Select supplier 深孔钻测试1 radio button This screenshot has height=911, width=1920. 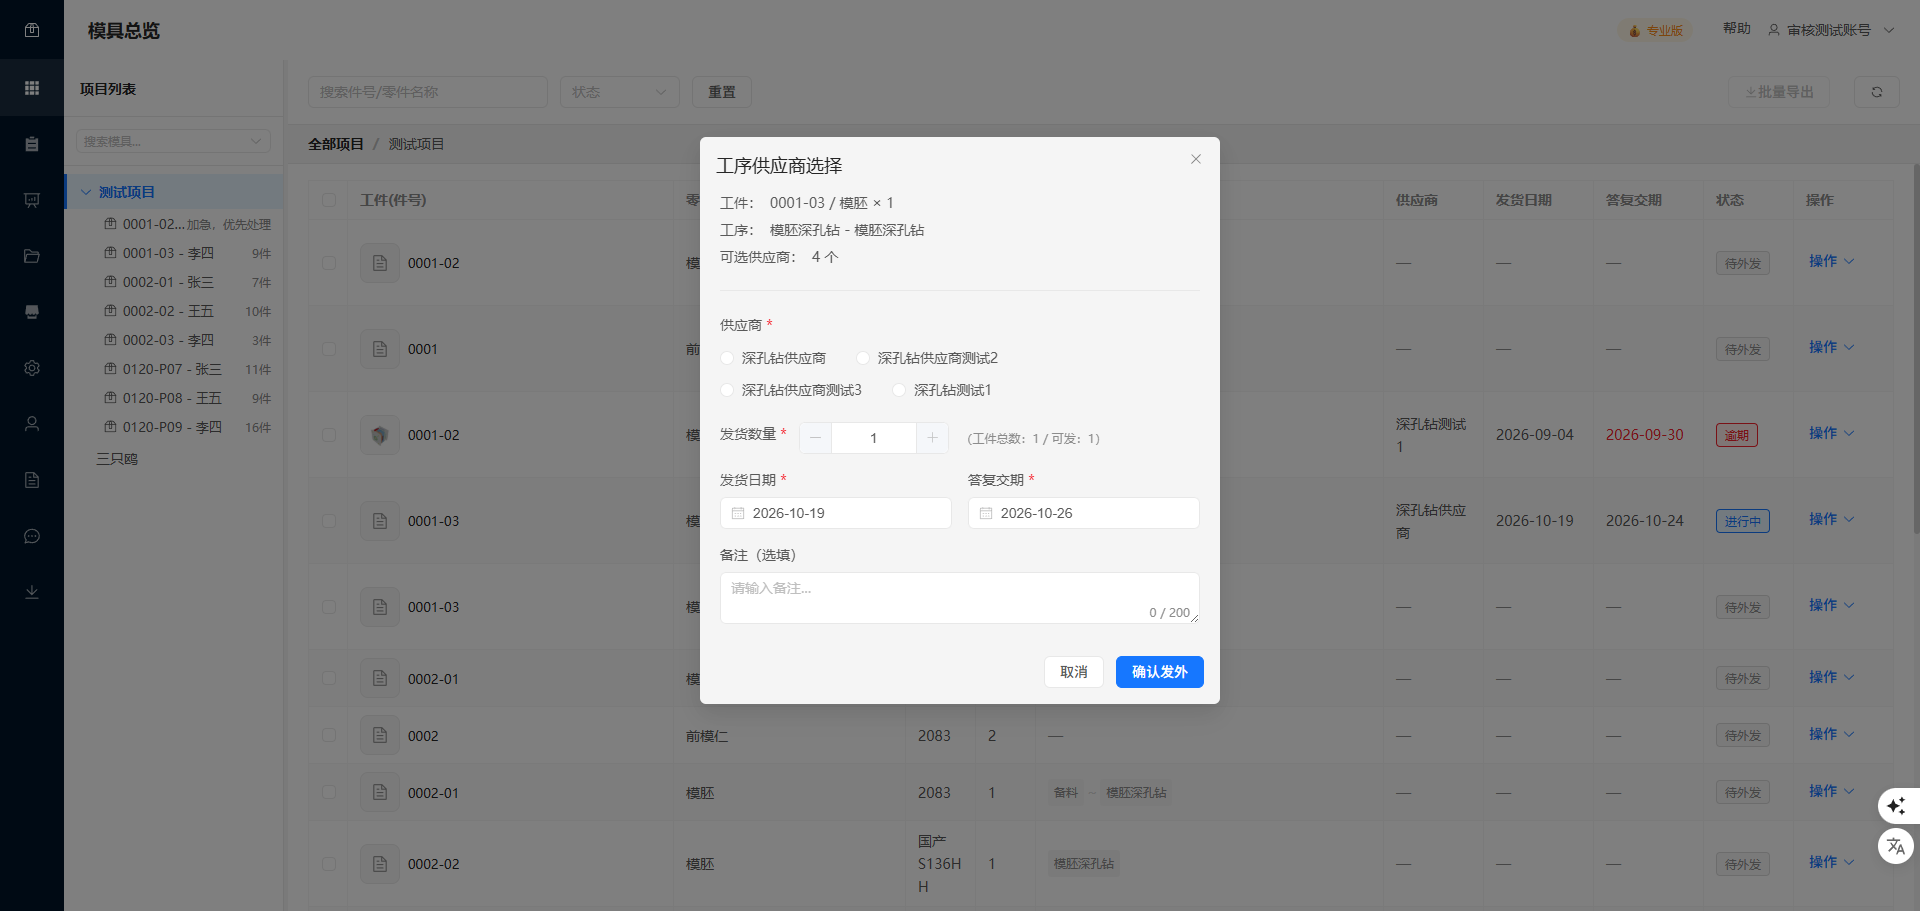tap(899, 390)
